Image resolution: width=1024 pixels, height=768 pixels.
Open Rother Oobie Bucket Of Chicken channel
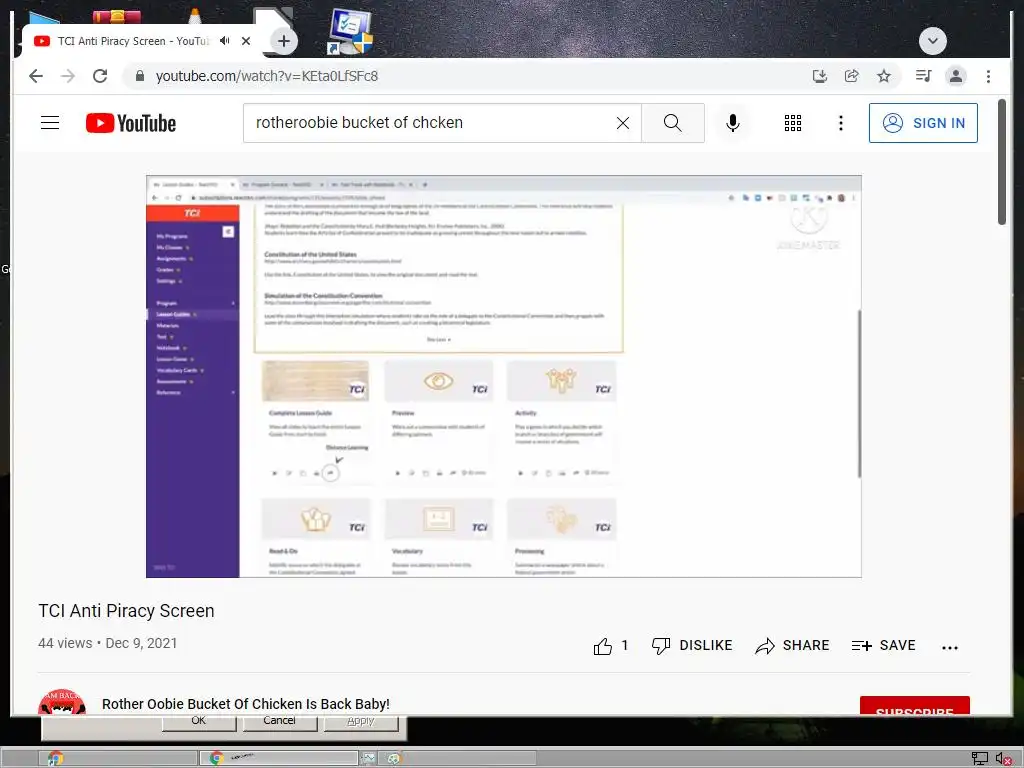246,704
